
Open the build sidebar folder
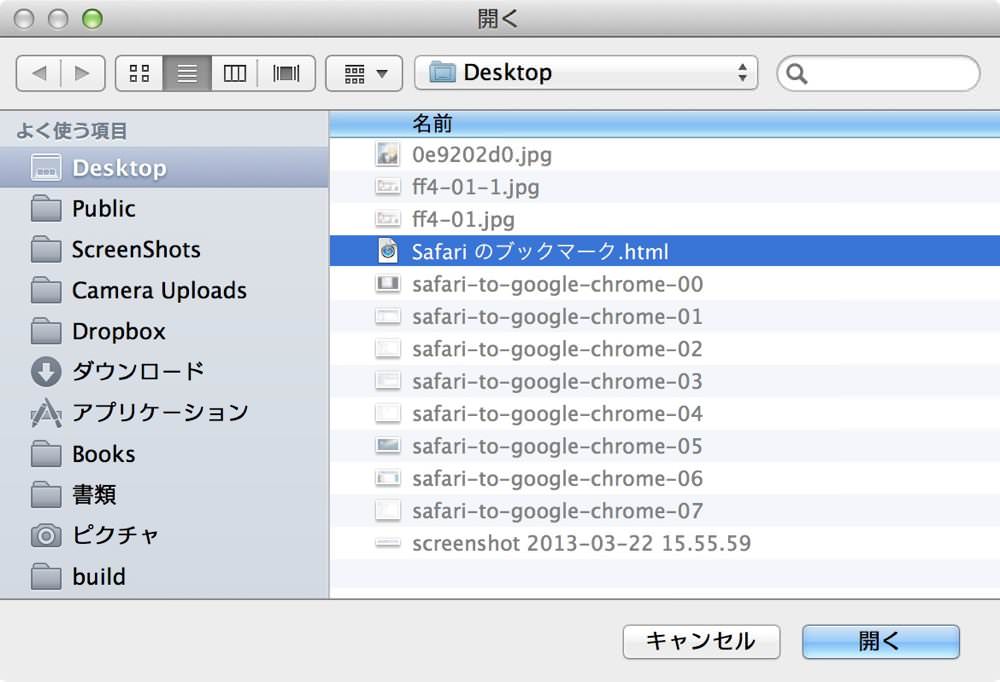click(165, 576)
